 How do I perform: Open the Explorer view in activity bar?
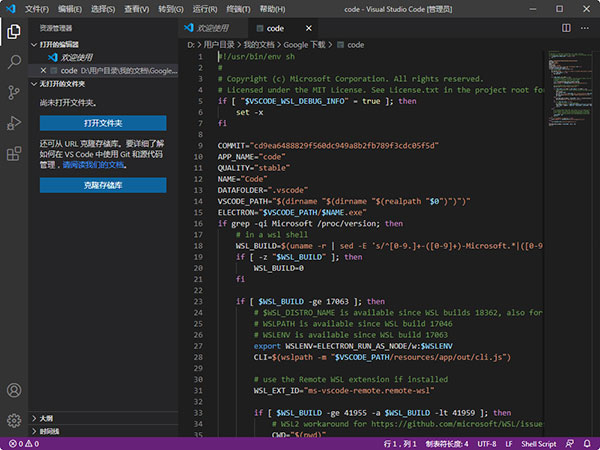pos(14,32)
